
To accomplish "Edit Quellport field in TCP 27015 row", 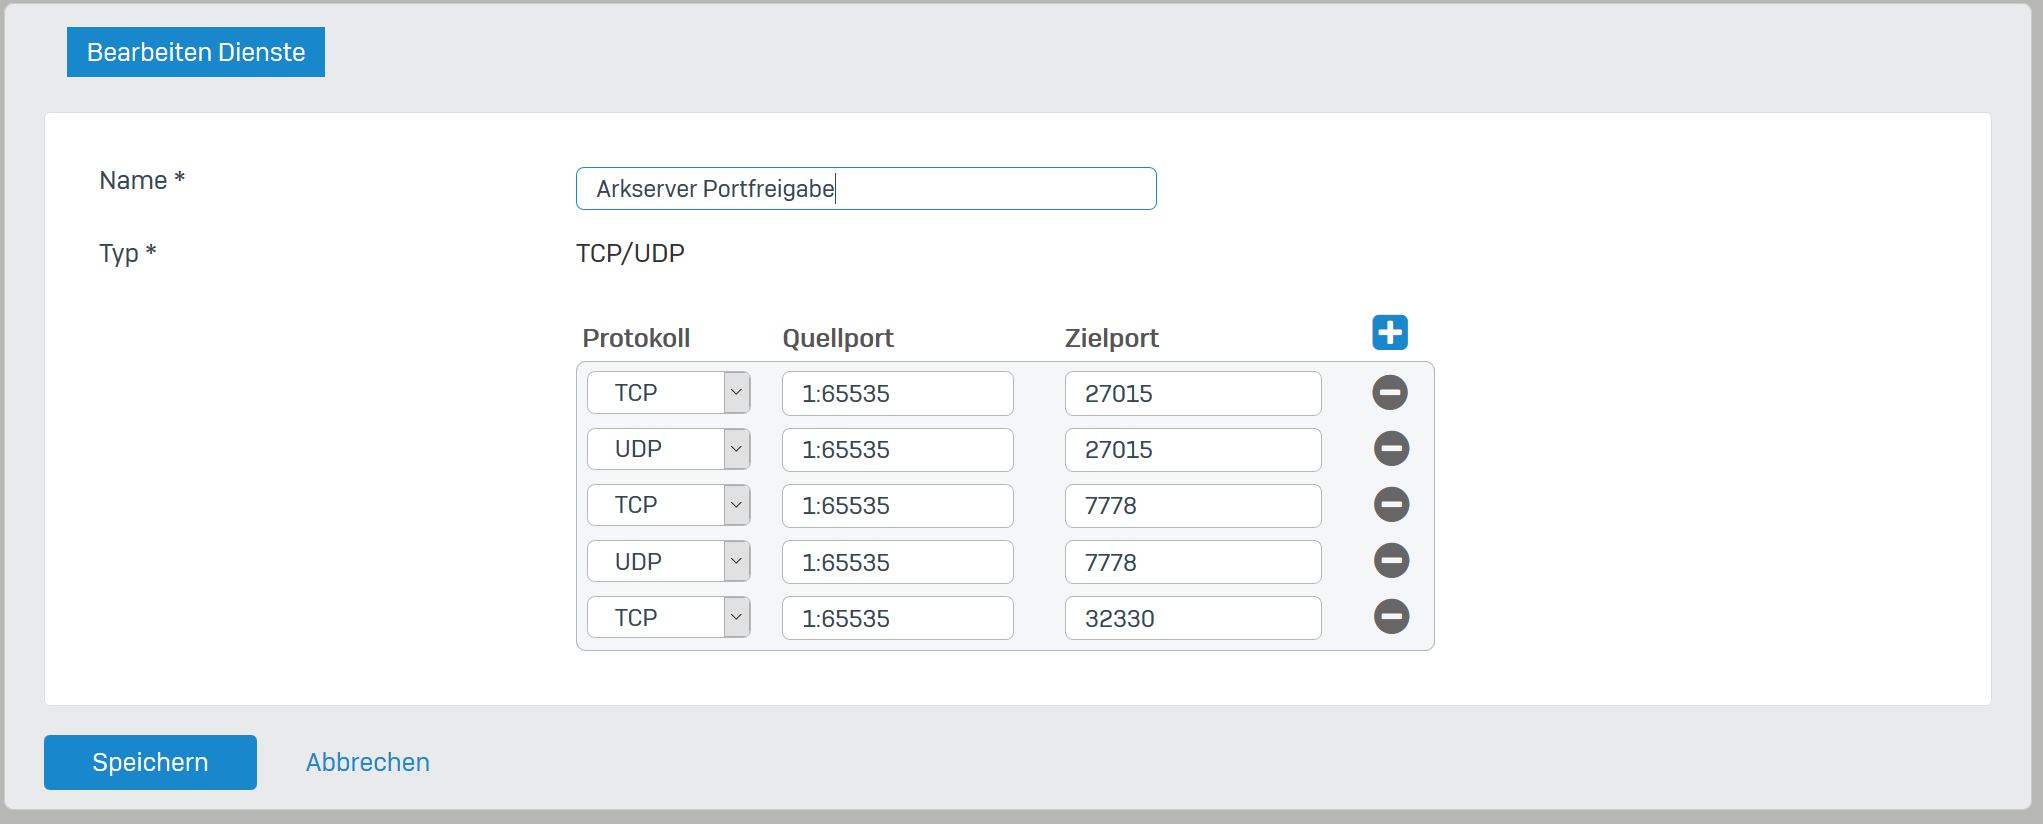I will click(x=898, y=393).
